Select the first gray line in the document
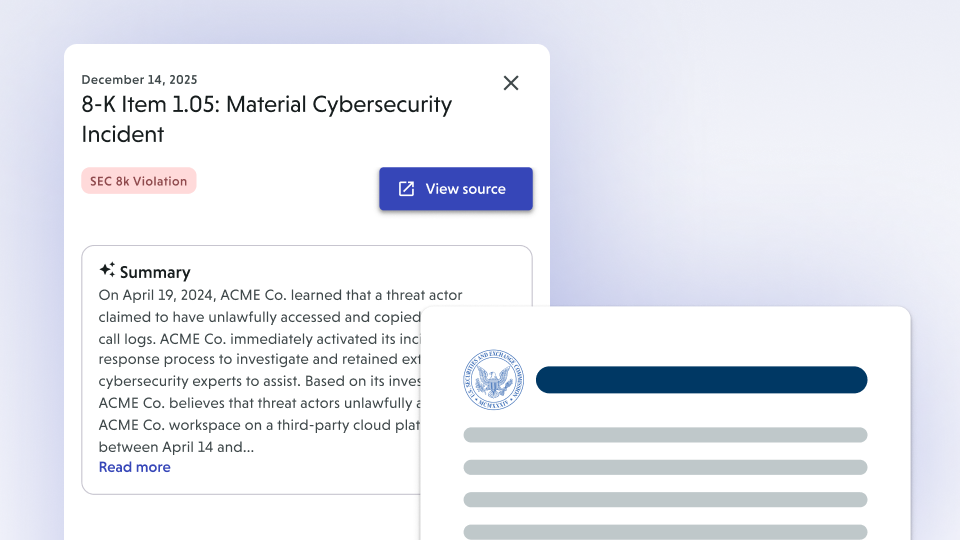960x540 pixels. pyautogui.click(x=665, y=435)
